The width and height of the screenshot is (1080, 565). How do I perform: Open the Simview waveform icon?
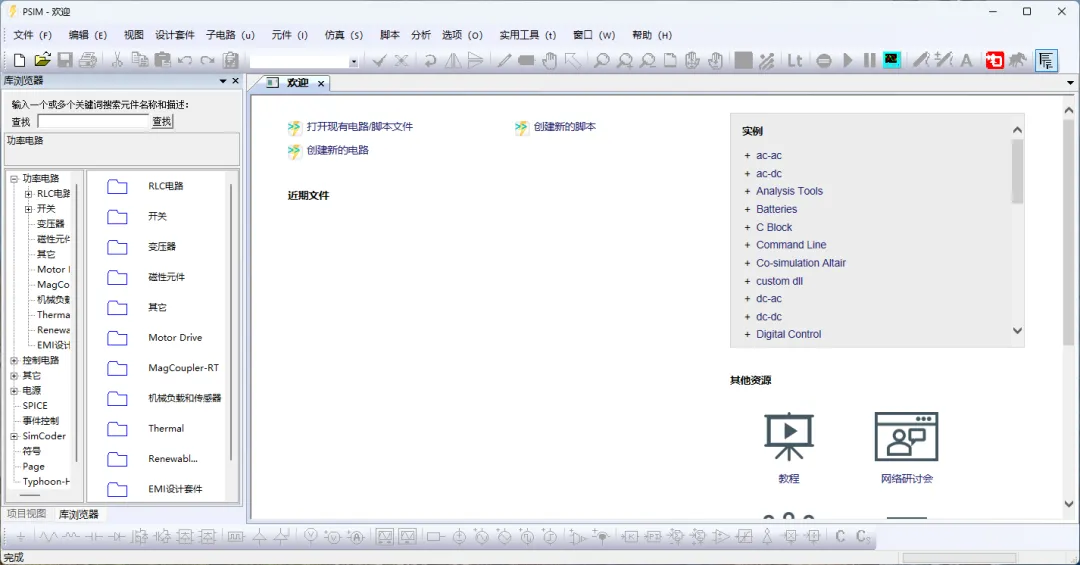(892, 60)
